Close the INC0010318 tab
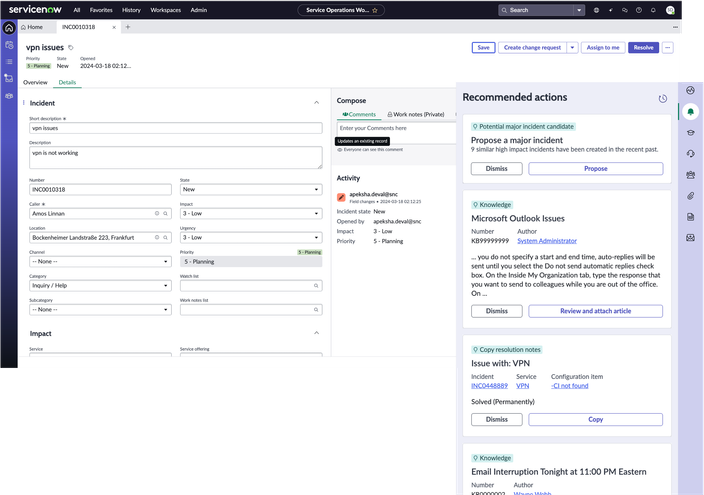This screenshot has width=704, height=495. 114,27
